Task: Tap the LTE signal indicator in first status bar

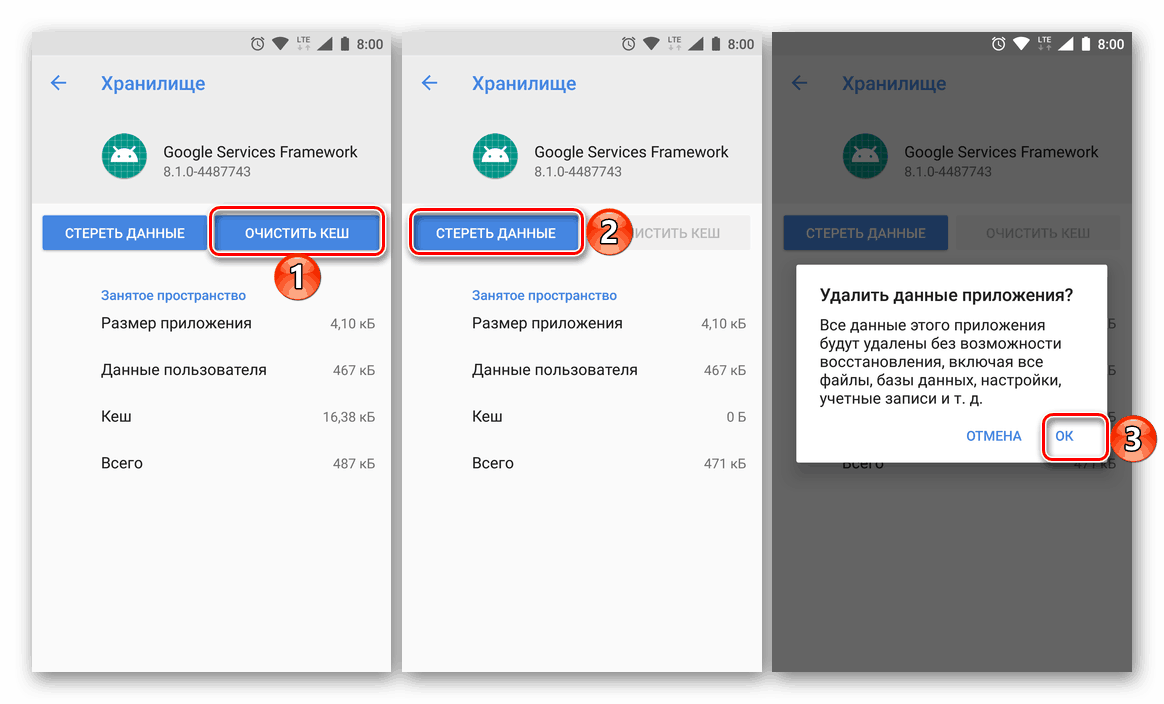Action: [x=304, y=43]
